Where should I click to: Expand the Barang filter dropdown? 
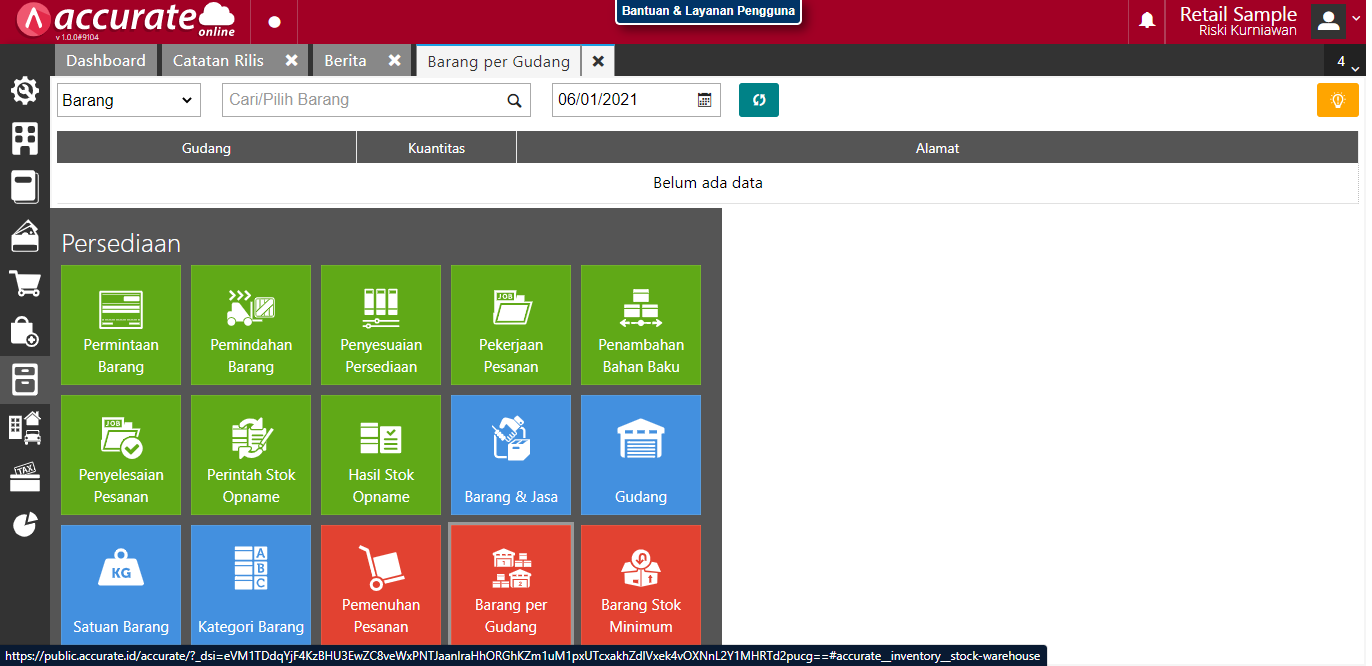pos(129,100)
